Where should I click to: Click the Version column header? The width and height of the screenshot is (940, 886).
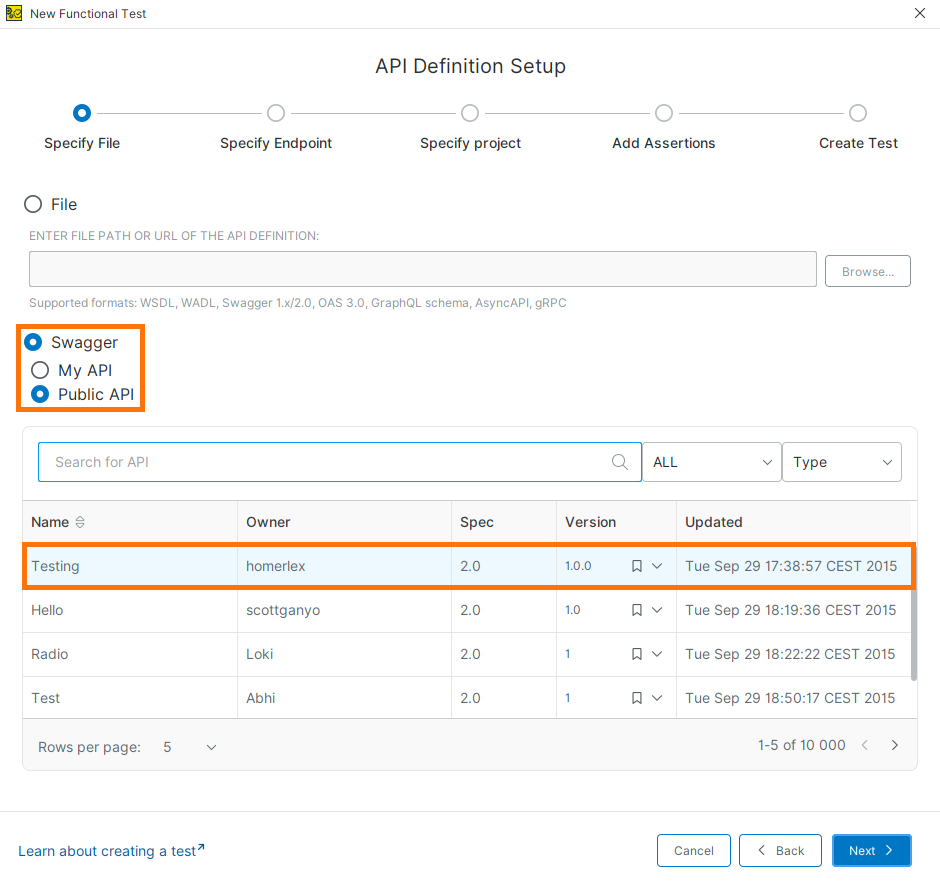[590, 522]
